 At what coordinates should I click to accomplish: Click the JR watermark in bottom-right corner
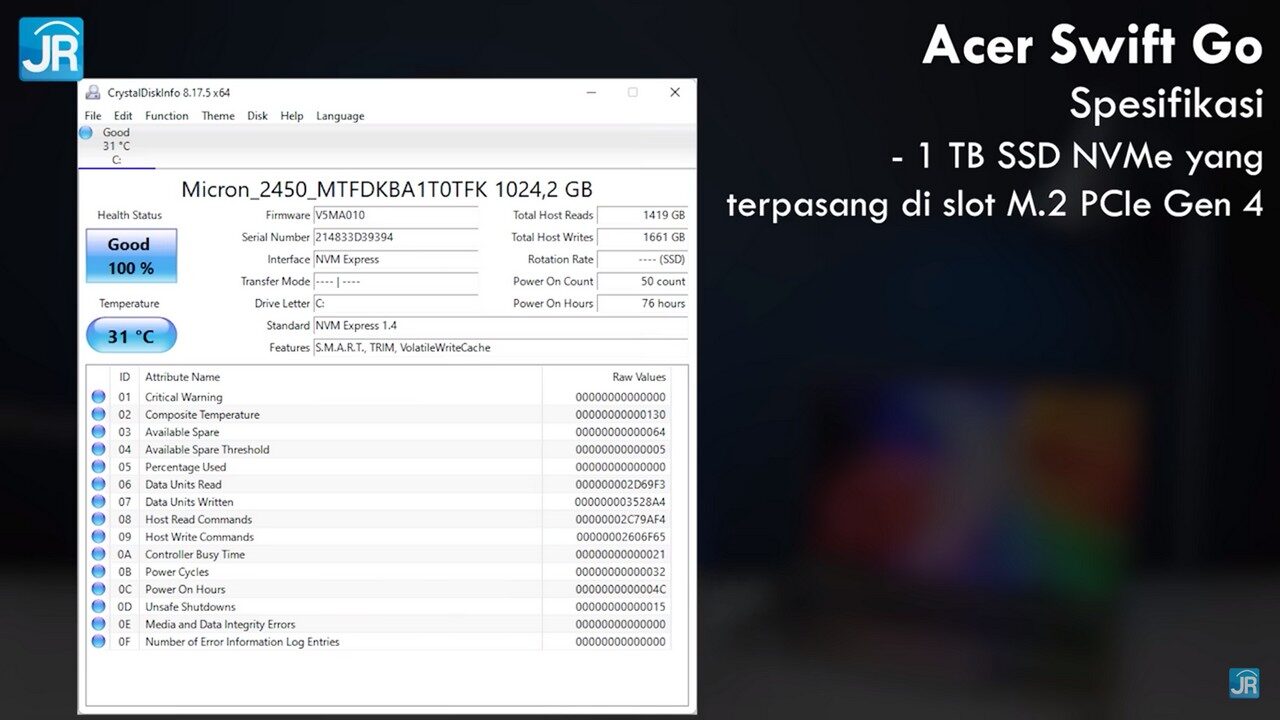[x=1246, y=684]
